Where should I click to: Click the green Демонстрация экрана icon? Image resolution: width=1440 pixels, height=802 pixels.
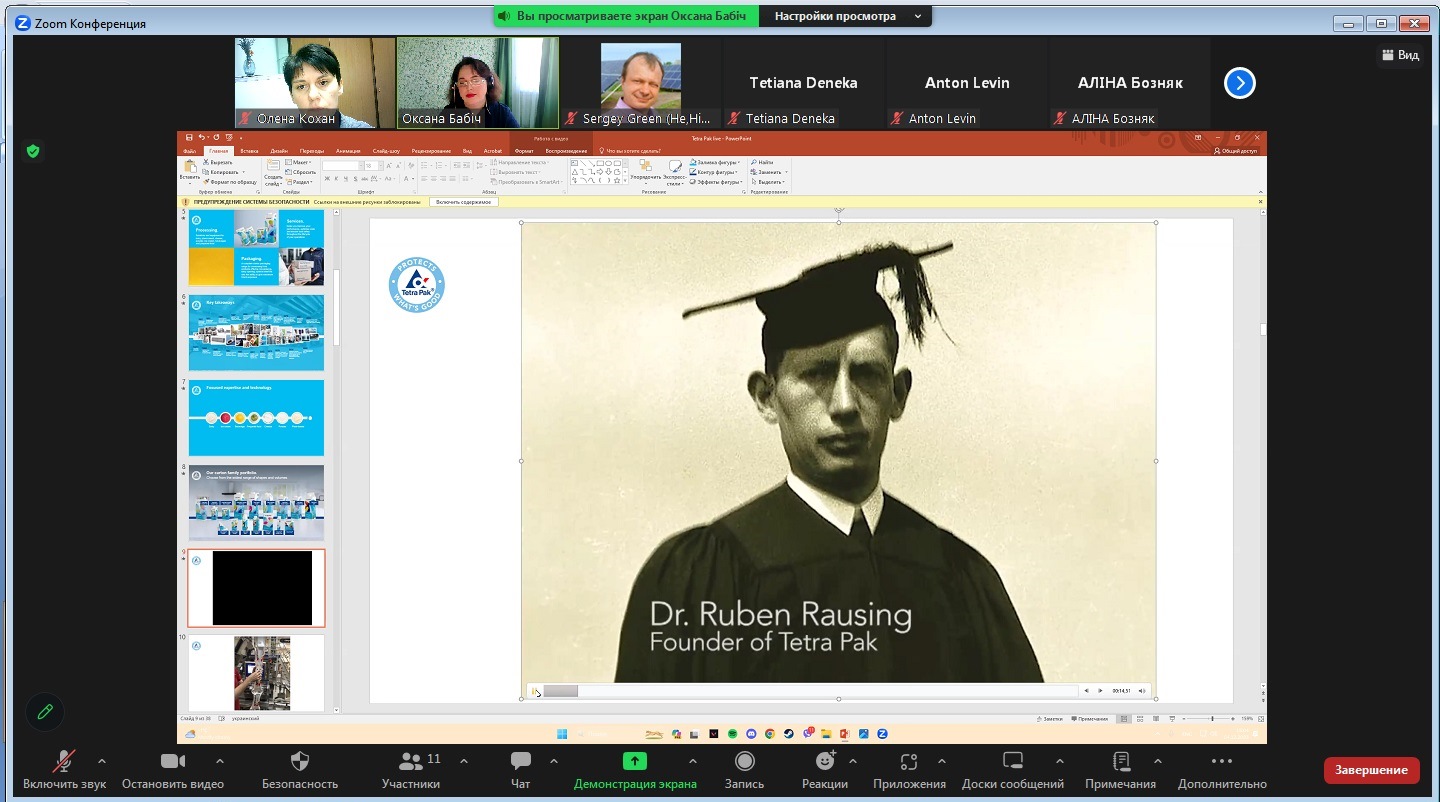pos(635,762)
